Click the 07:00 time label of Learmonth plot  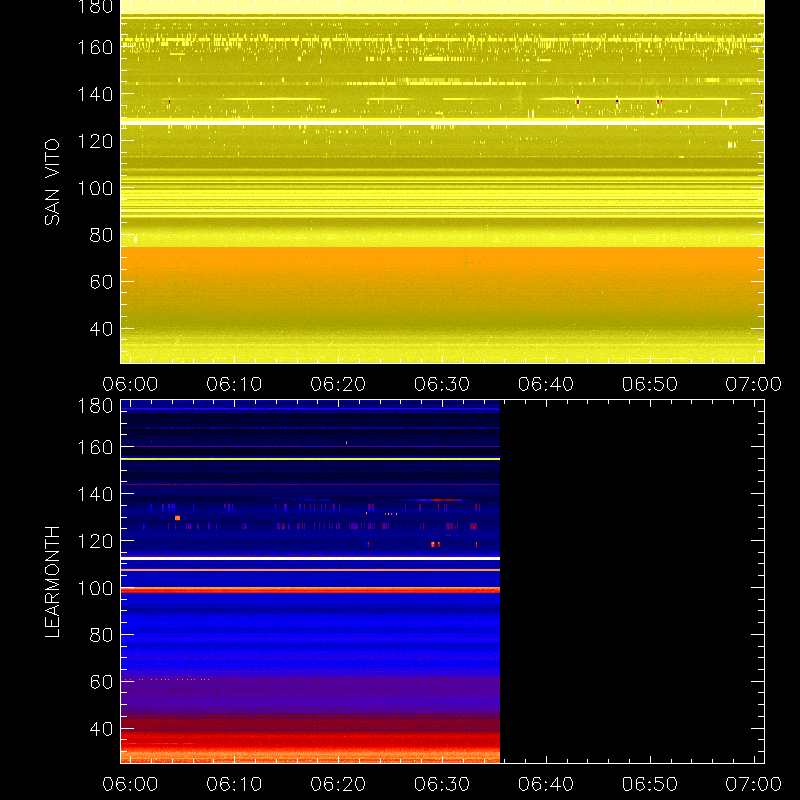754,784
